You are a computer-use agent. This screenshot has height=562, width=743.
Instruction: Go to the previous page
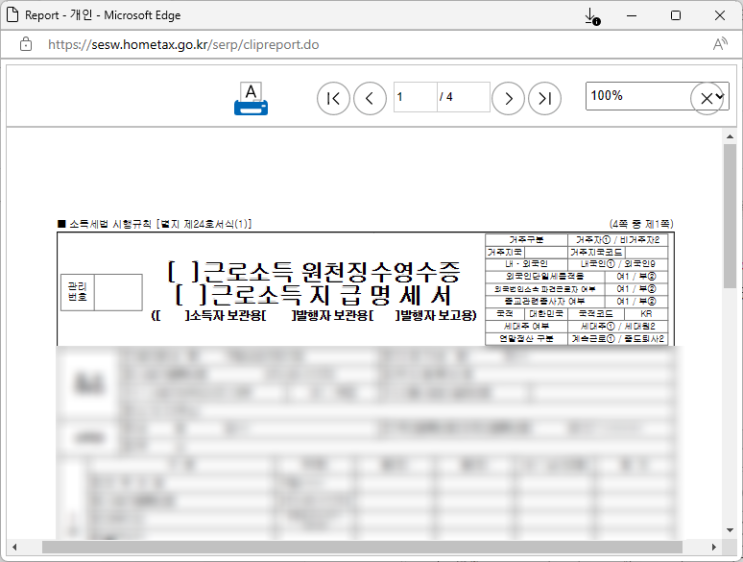[370, 99]
